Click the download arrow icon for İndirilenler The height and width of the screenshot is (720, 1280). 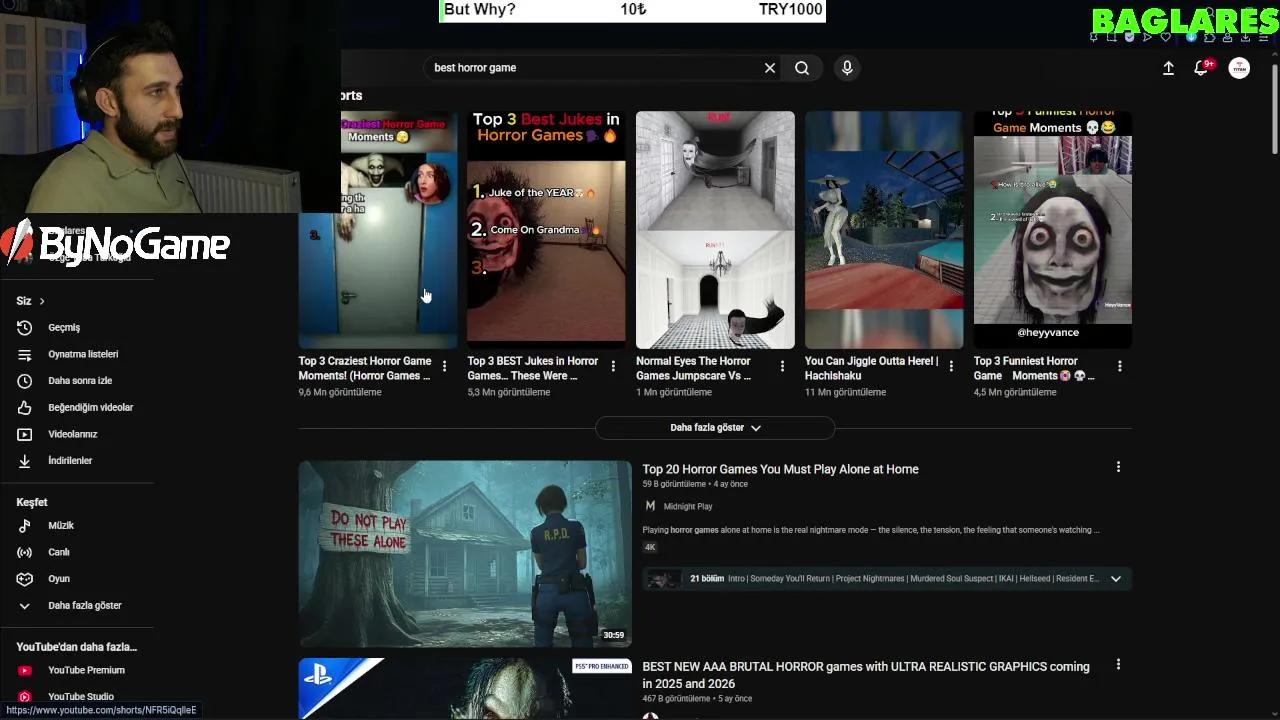(25, 461)
